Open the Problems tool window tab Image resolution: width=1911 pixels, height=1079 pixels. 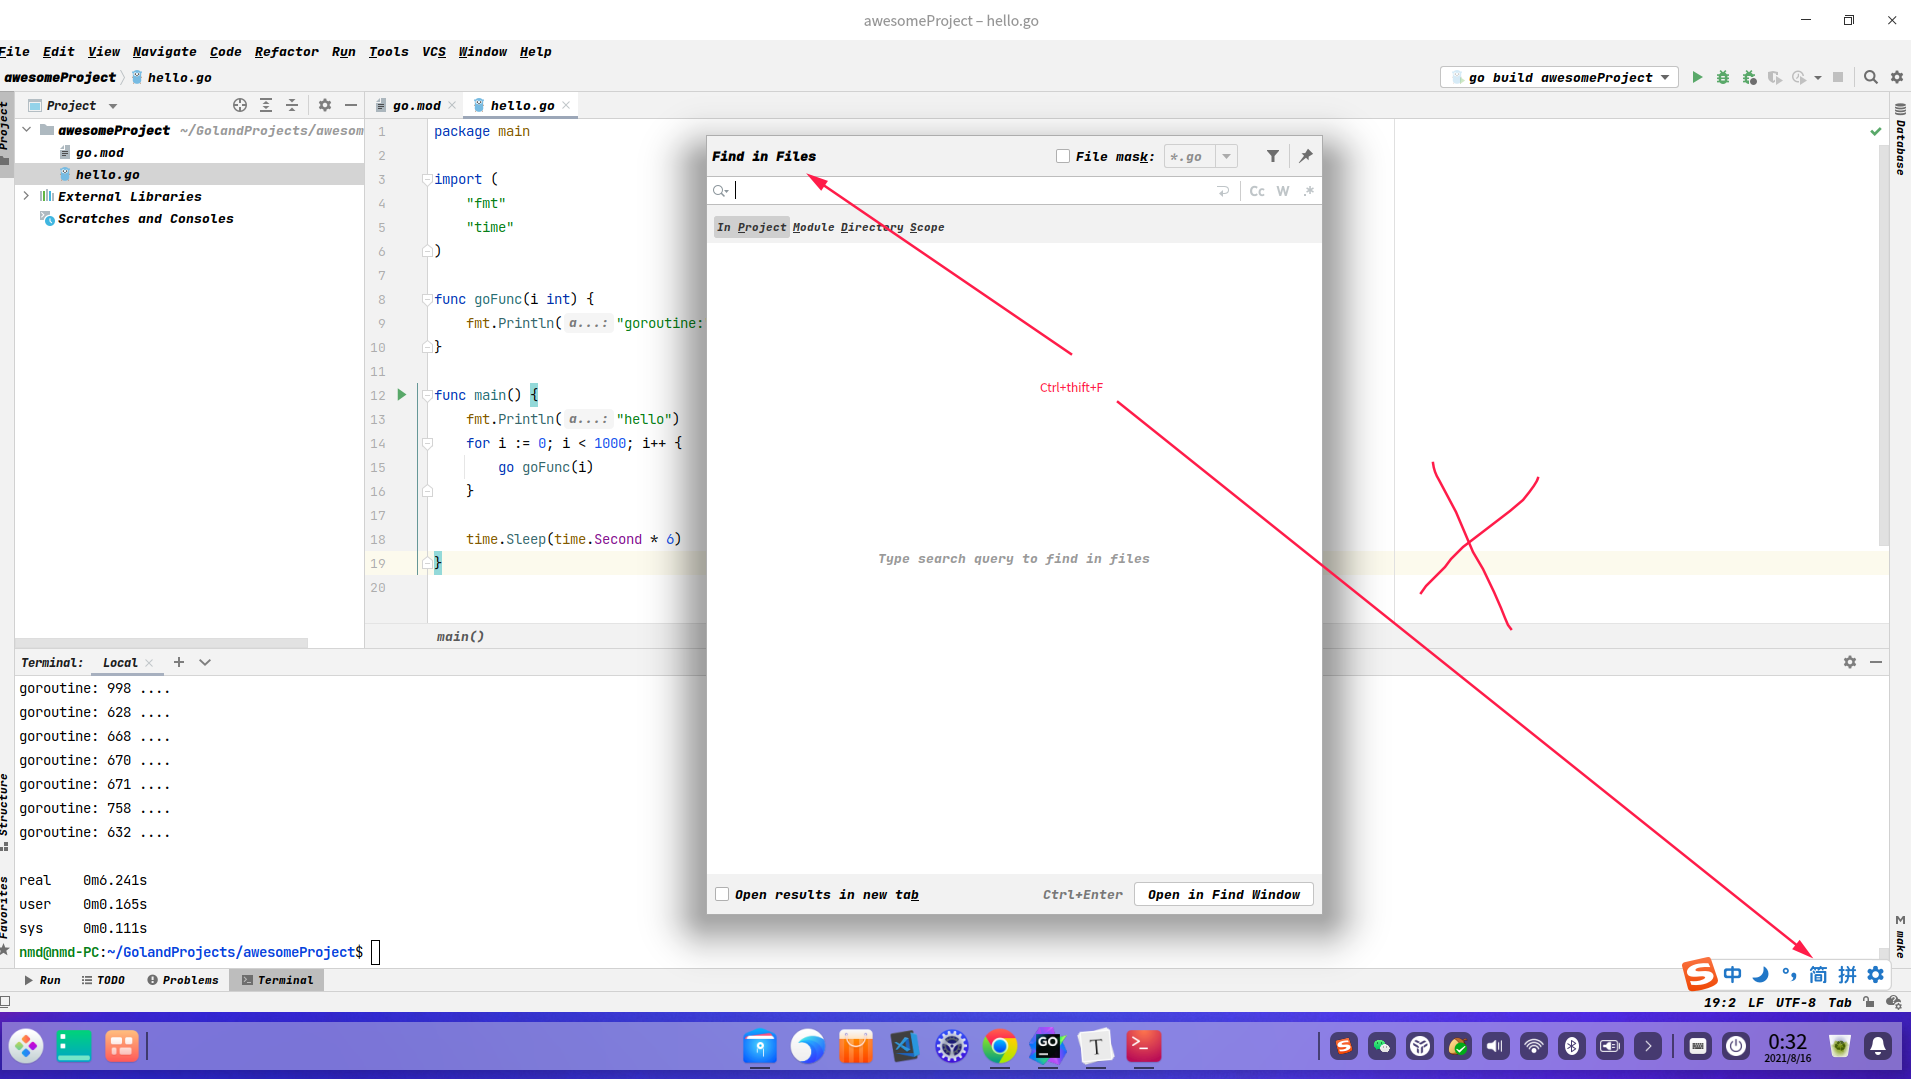(x=183, y=980)
